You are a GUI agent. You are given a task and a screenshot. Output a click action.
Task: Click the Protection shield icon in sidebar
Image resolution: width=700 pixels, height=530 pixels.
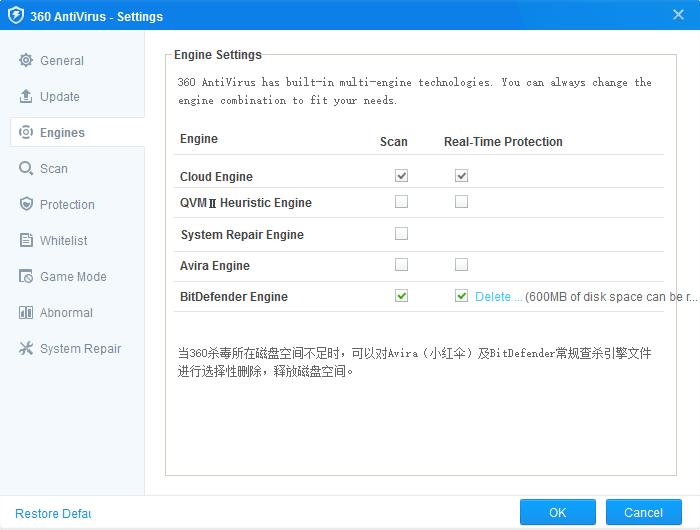26,205
